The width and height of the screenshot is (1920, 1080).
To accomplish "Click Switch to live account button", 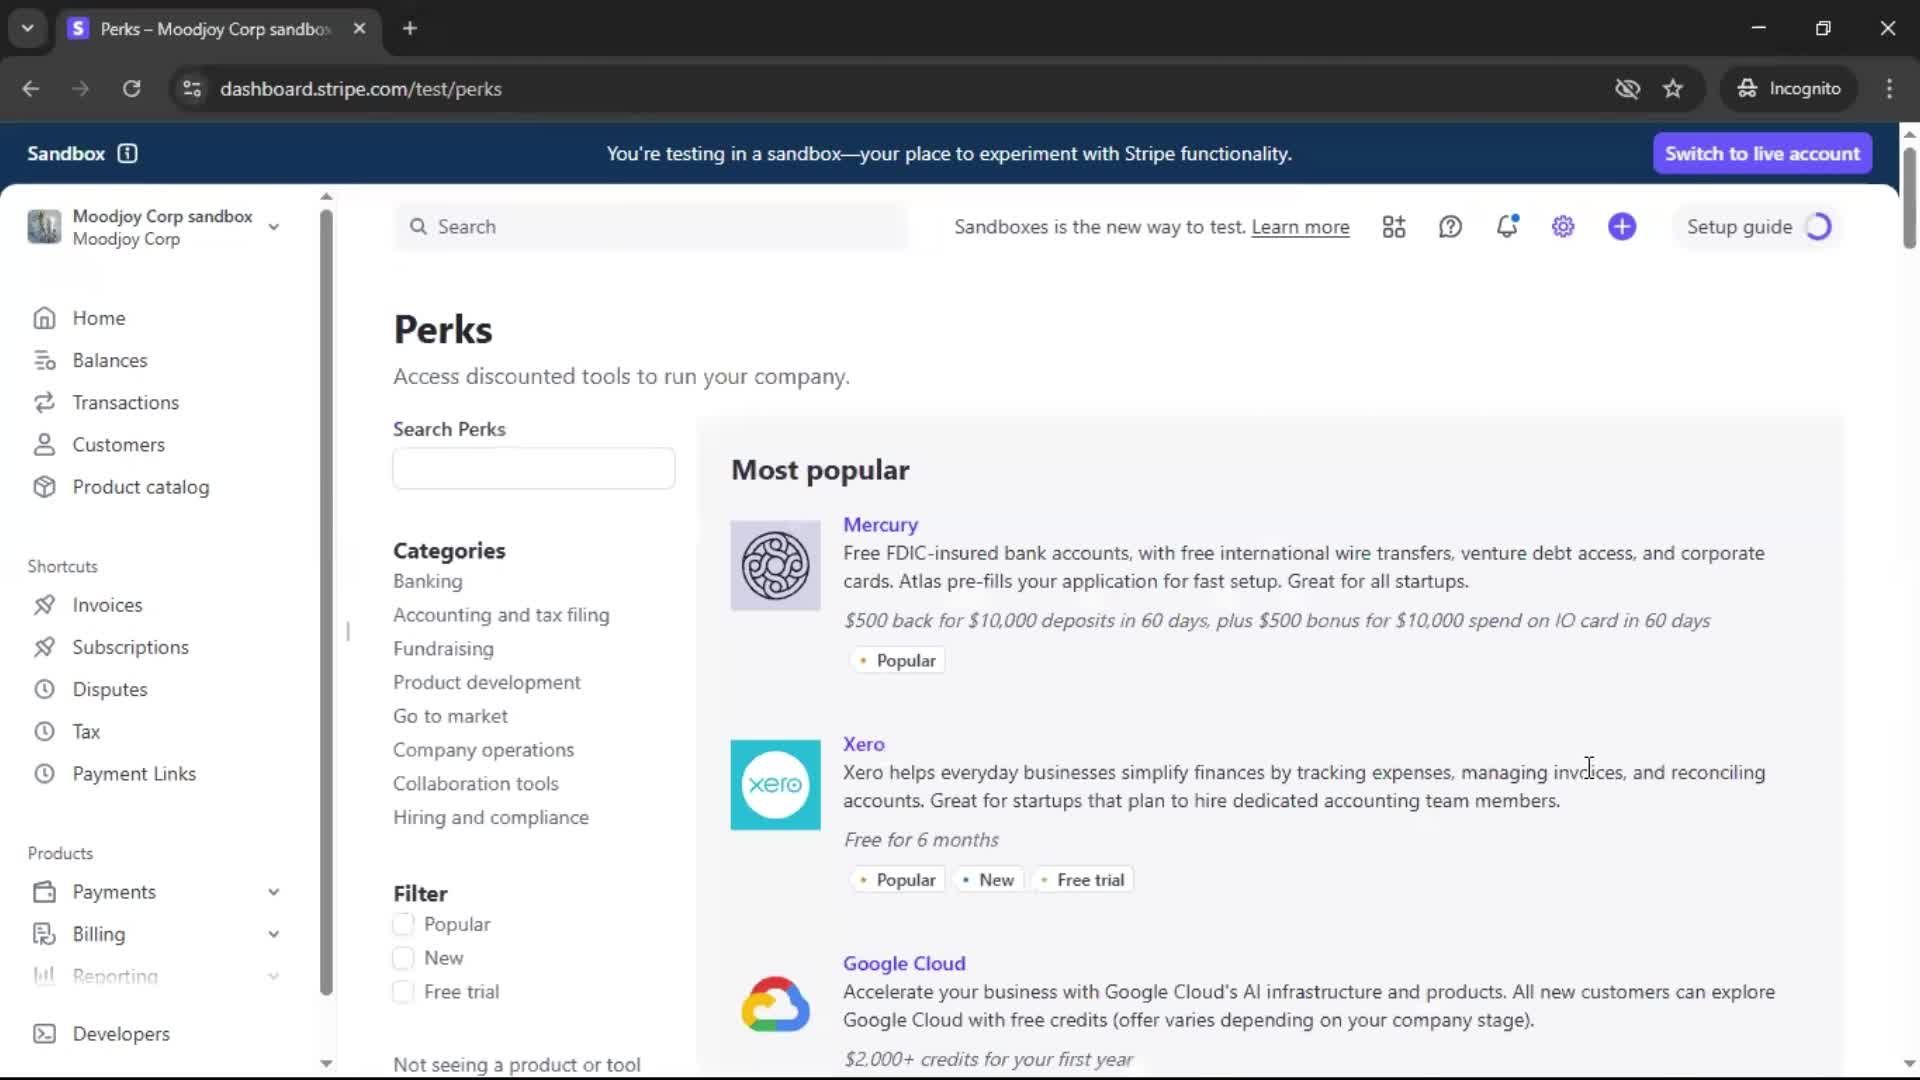I will (1762, 153).
